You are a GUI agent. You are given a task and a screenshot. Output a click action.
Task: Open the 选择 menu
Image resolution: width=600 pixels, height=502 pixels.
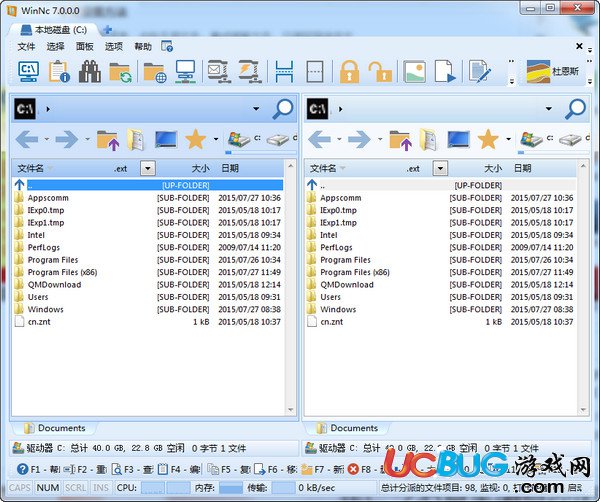pyautogui.click(x=55, y=47)
